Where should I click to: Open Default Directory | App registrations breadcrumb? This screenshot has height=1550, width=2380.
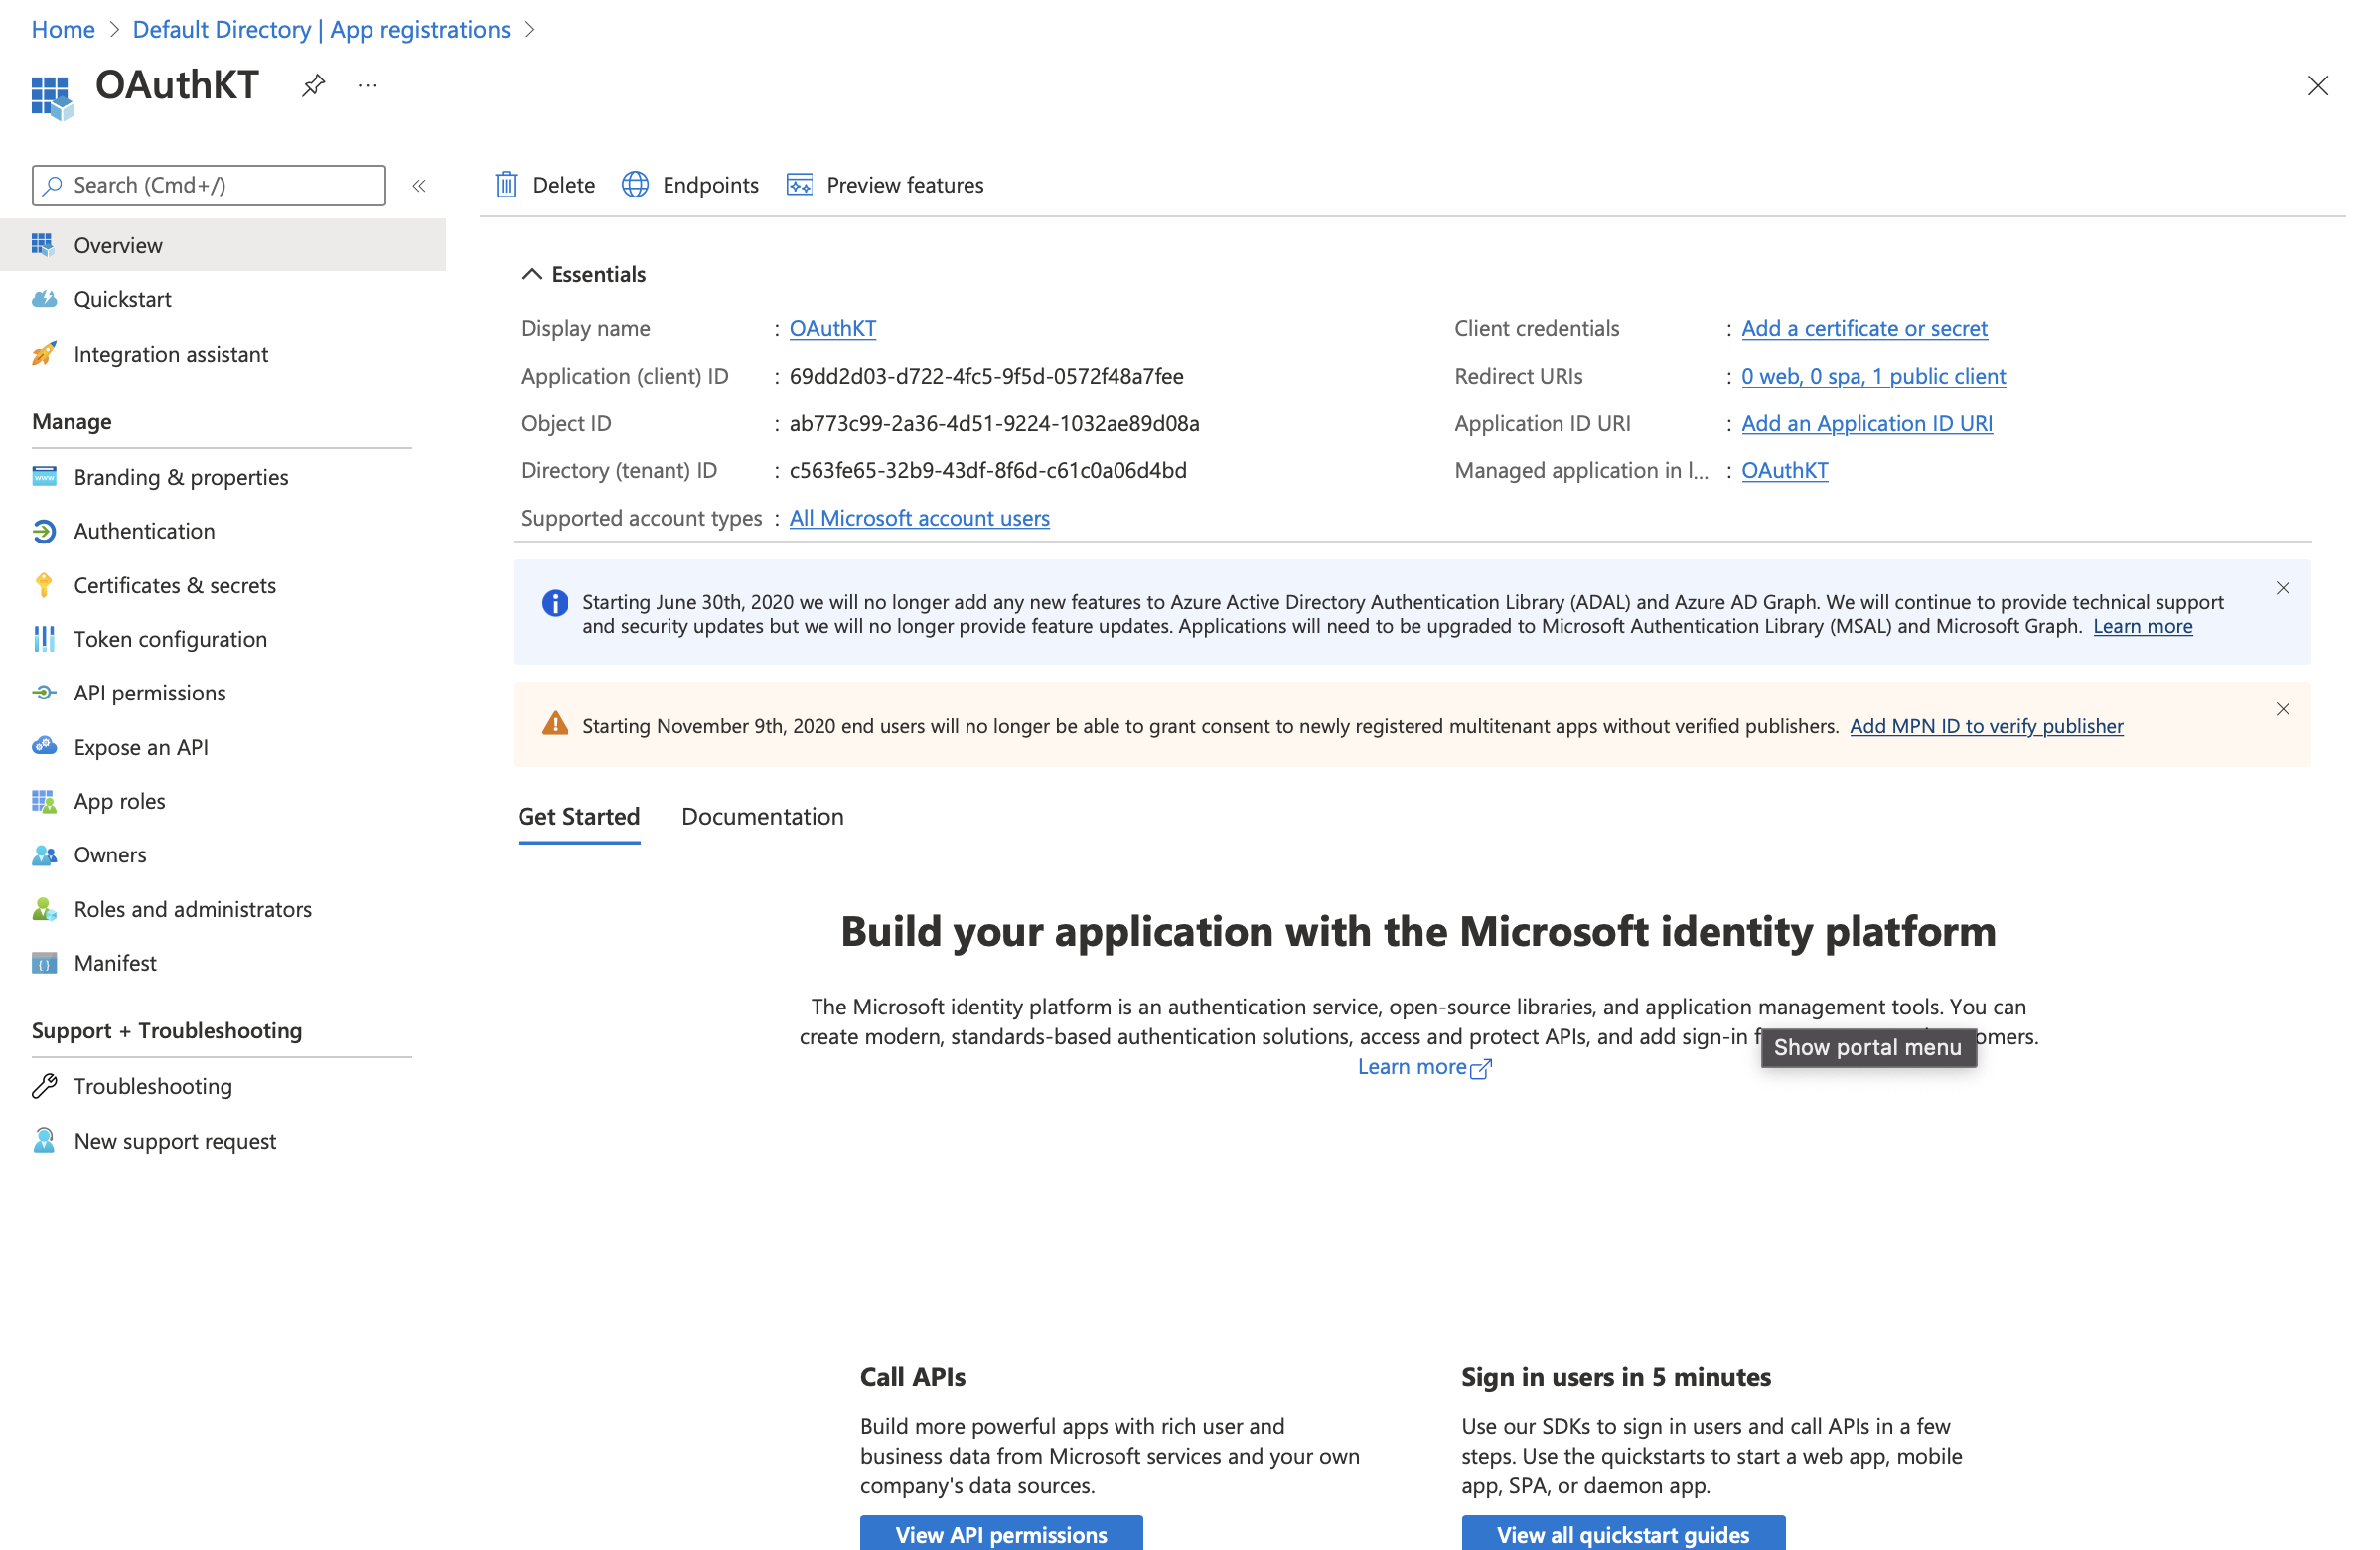tap(321, 29)
